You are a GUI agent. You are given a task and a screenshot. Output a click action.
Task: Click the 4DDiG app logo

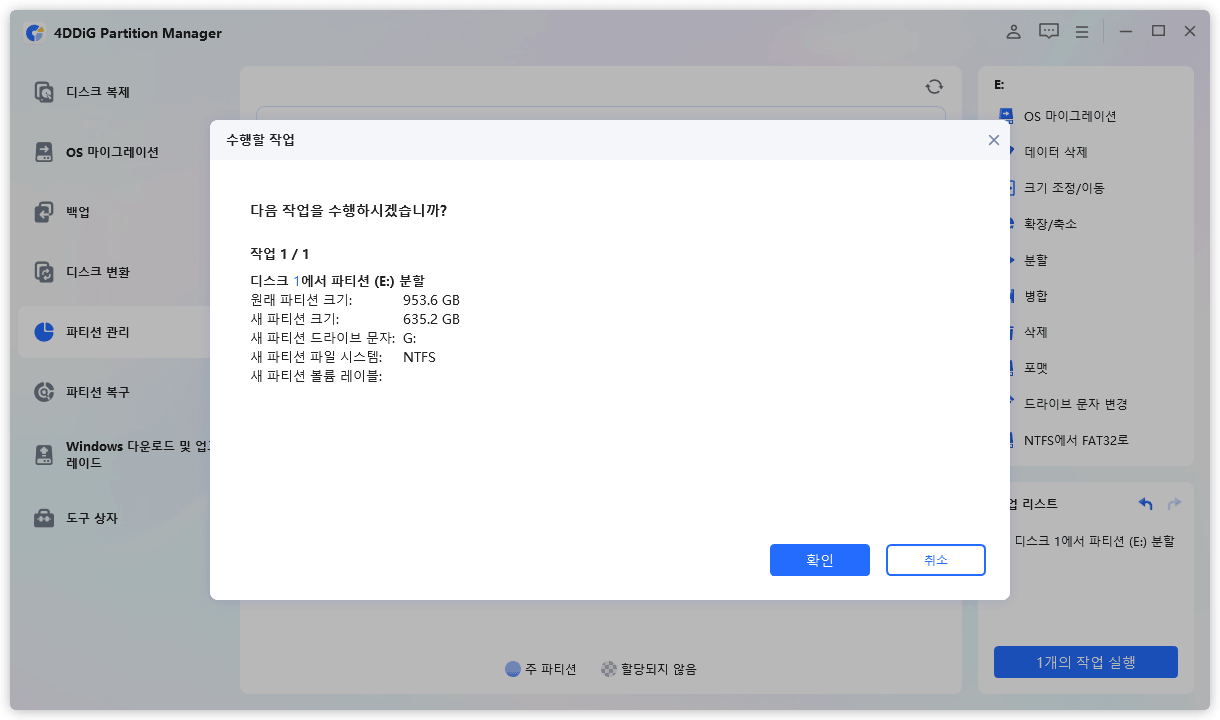pos(35,33)
